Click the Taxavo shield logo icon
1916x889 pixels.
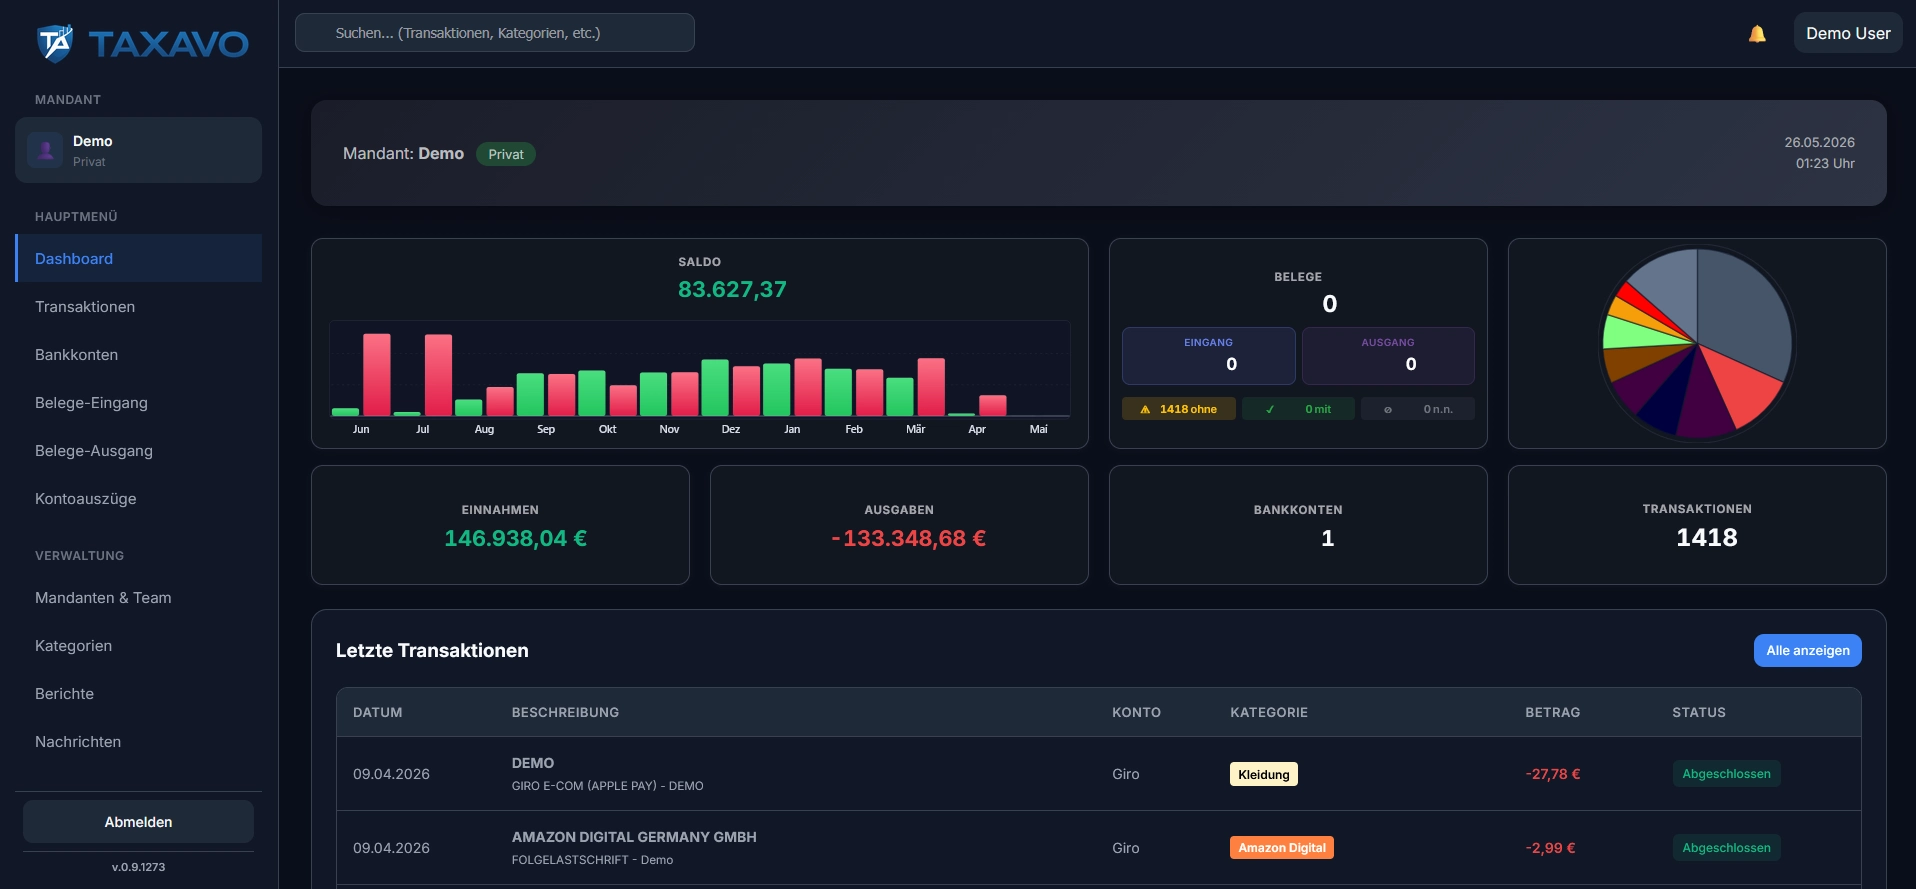click(55, 43)
